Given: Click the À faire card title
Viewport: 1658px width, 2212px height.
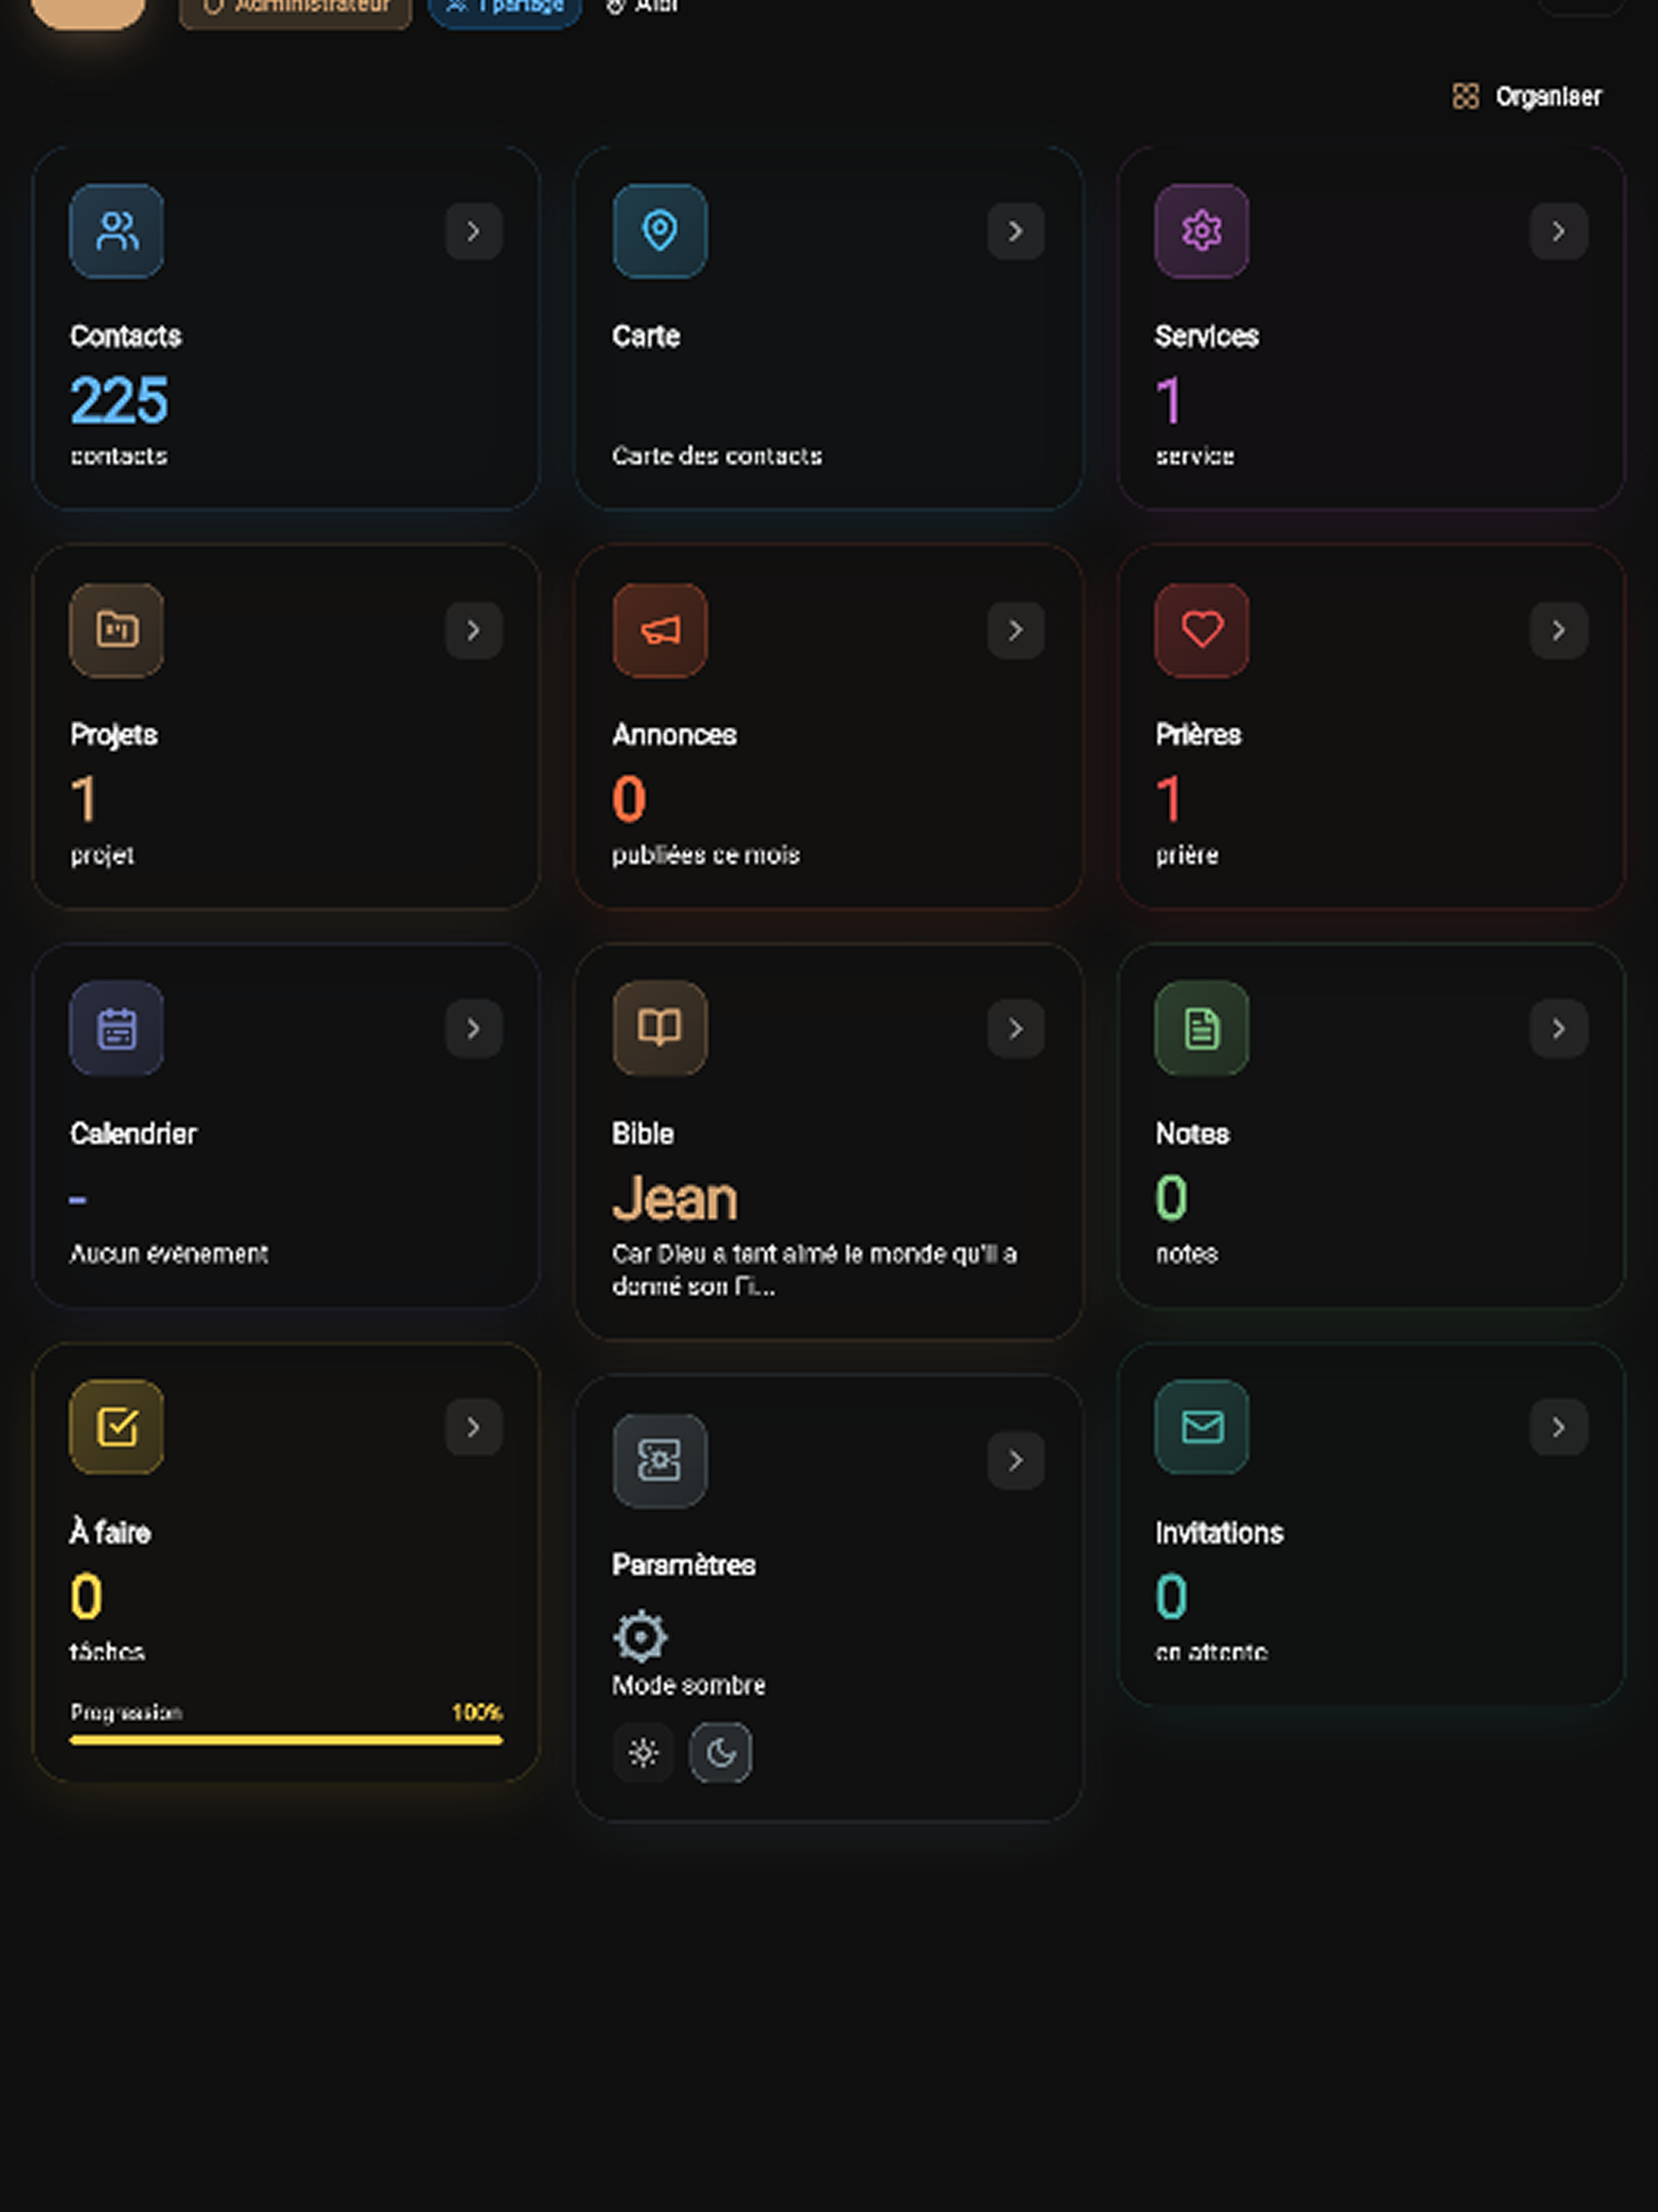Looking at the screenshot, I should point(110,1531).
